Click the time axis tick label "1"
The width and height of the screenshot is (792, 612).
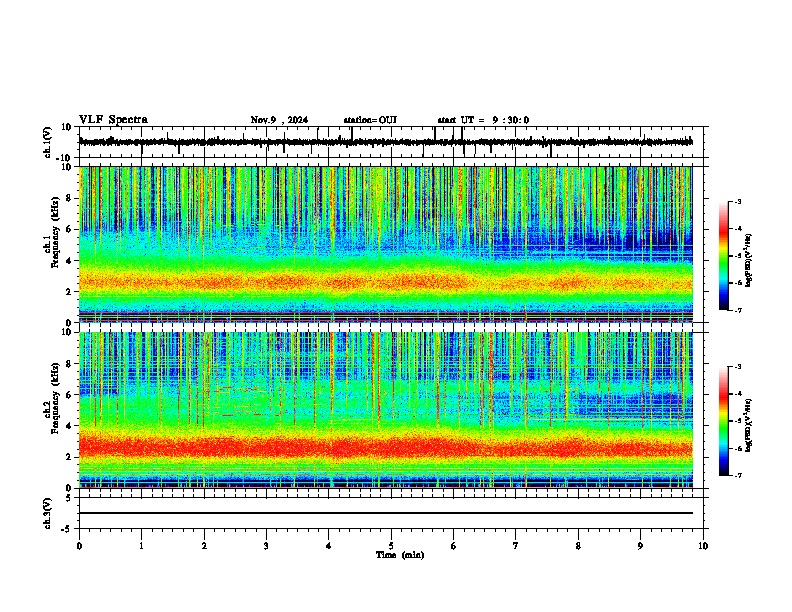point(141,546)
